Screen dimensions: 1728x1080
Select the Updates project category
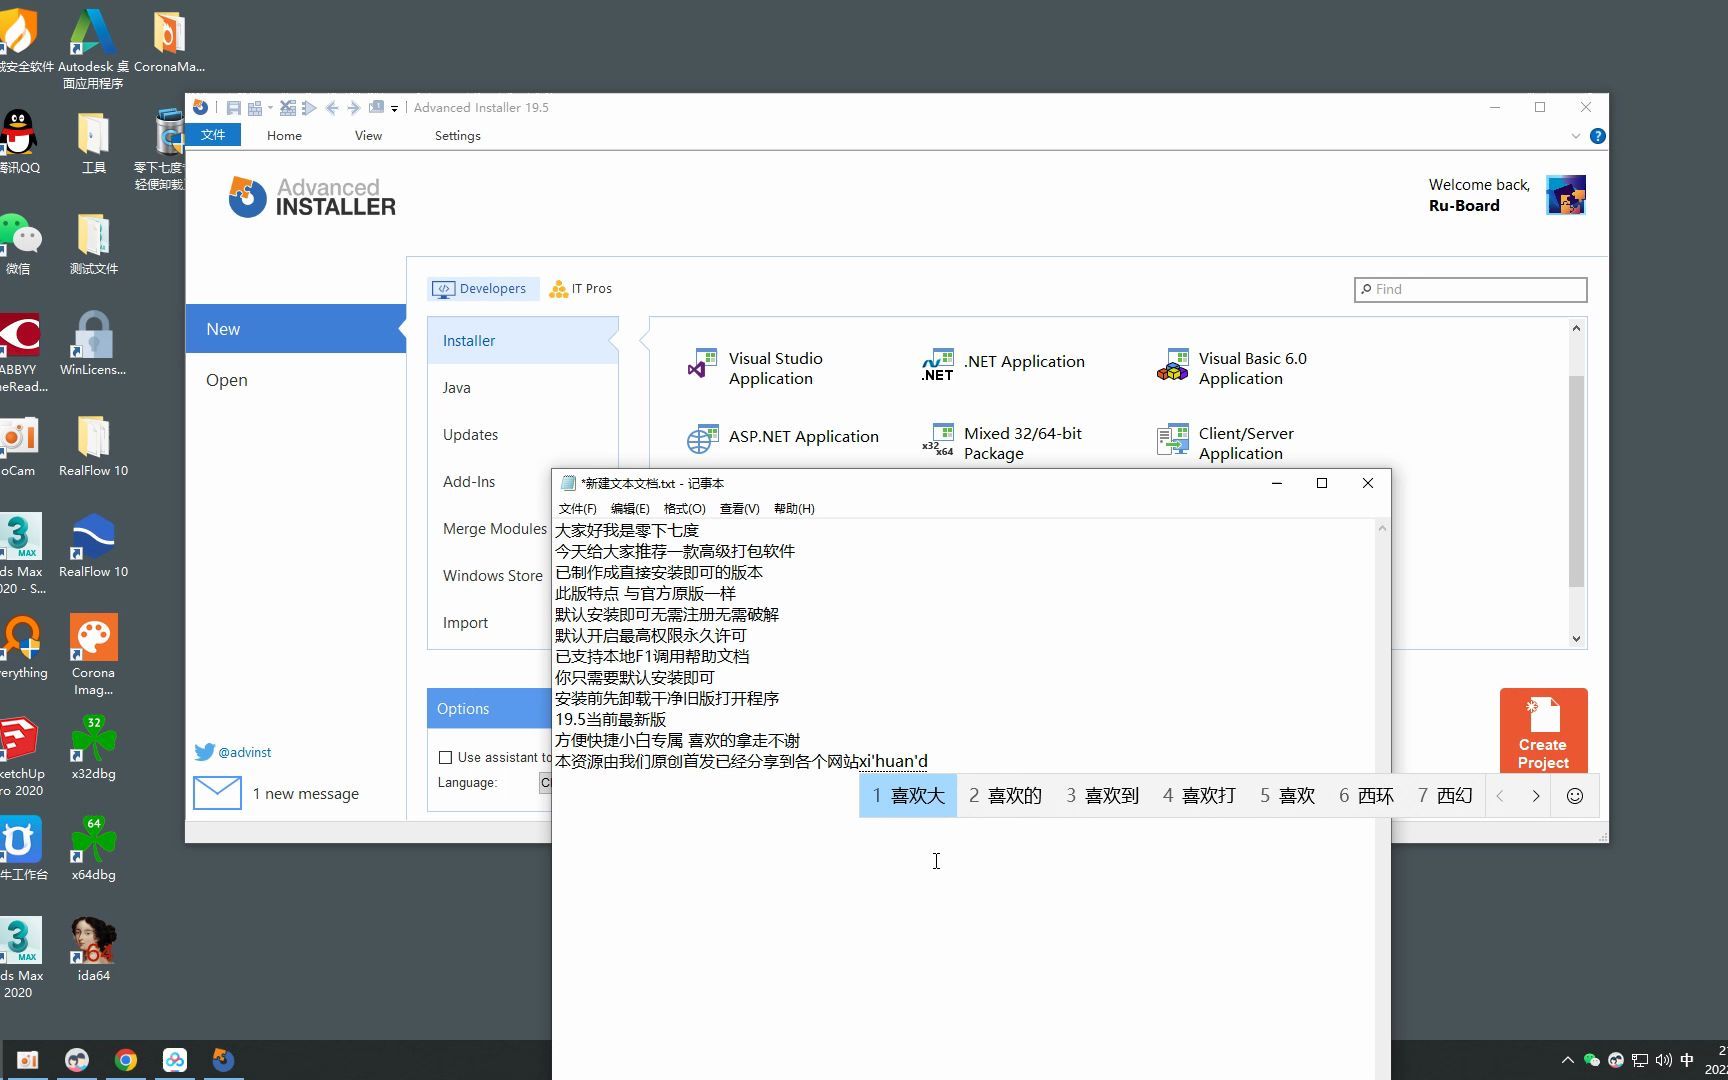[522, 435]
